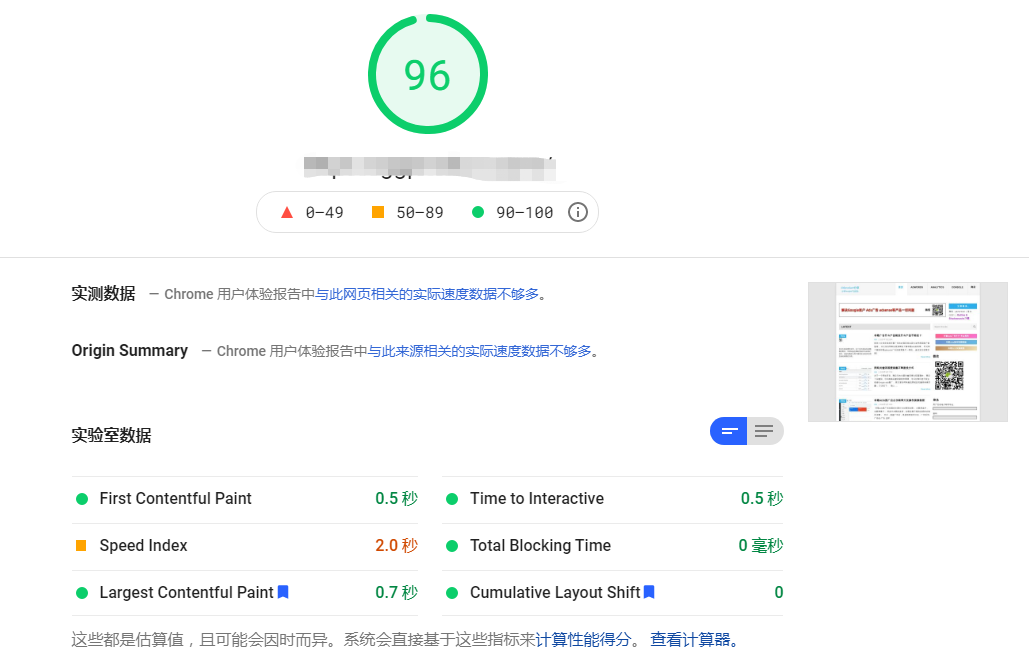Click the orange square 50–89 legend marker
This screenshot has width=1029, height=661.
pyautogui.click(x=378, y=211)
